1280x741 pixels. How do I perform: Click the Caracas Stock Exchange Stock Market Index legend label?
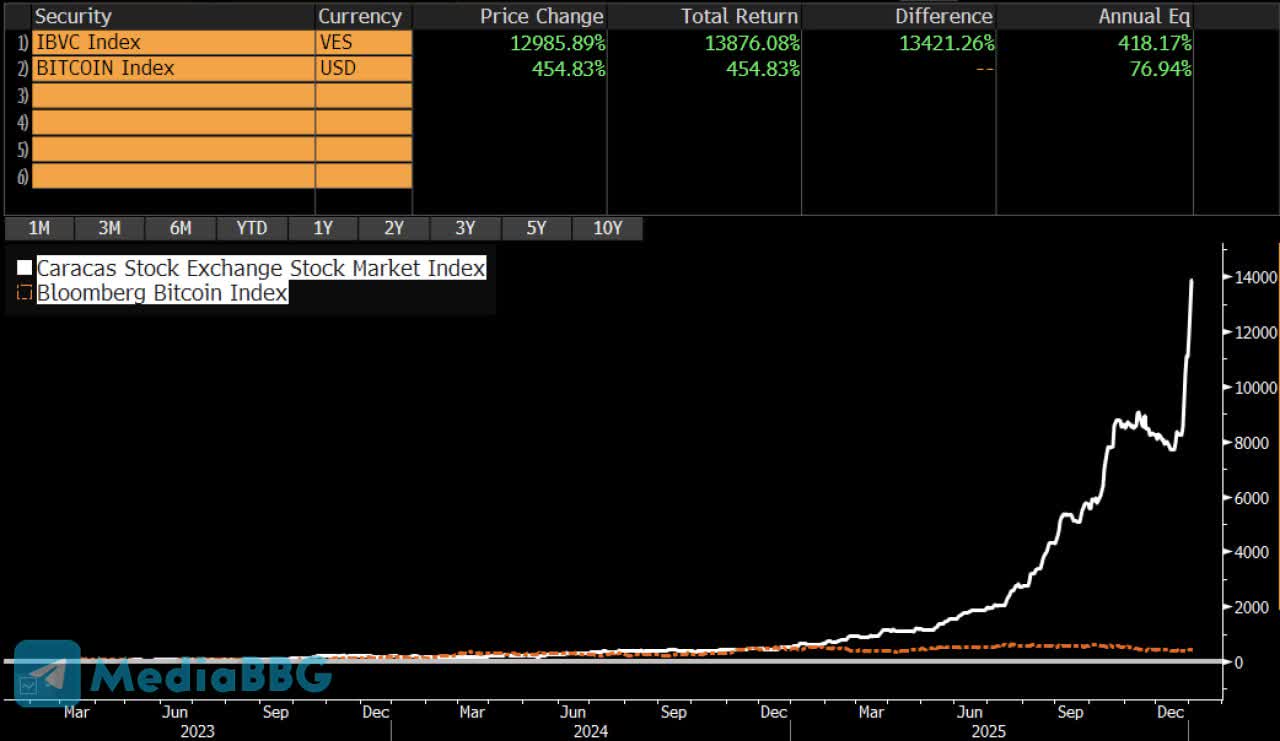click(x=261, y=268)
